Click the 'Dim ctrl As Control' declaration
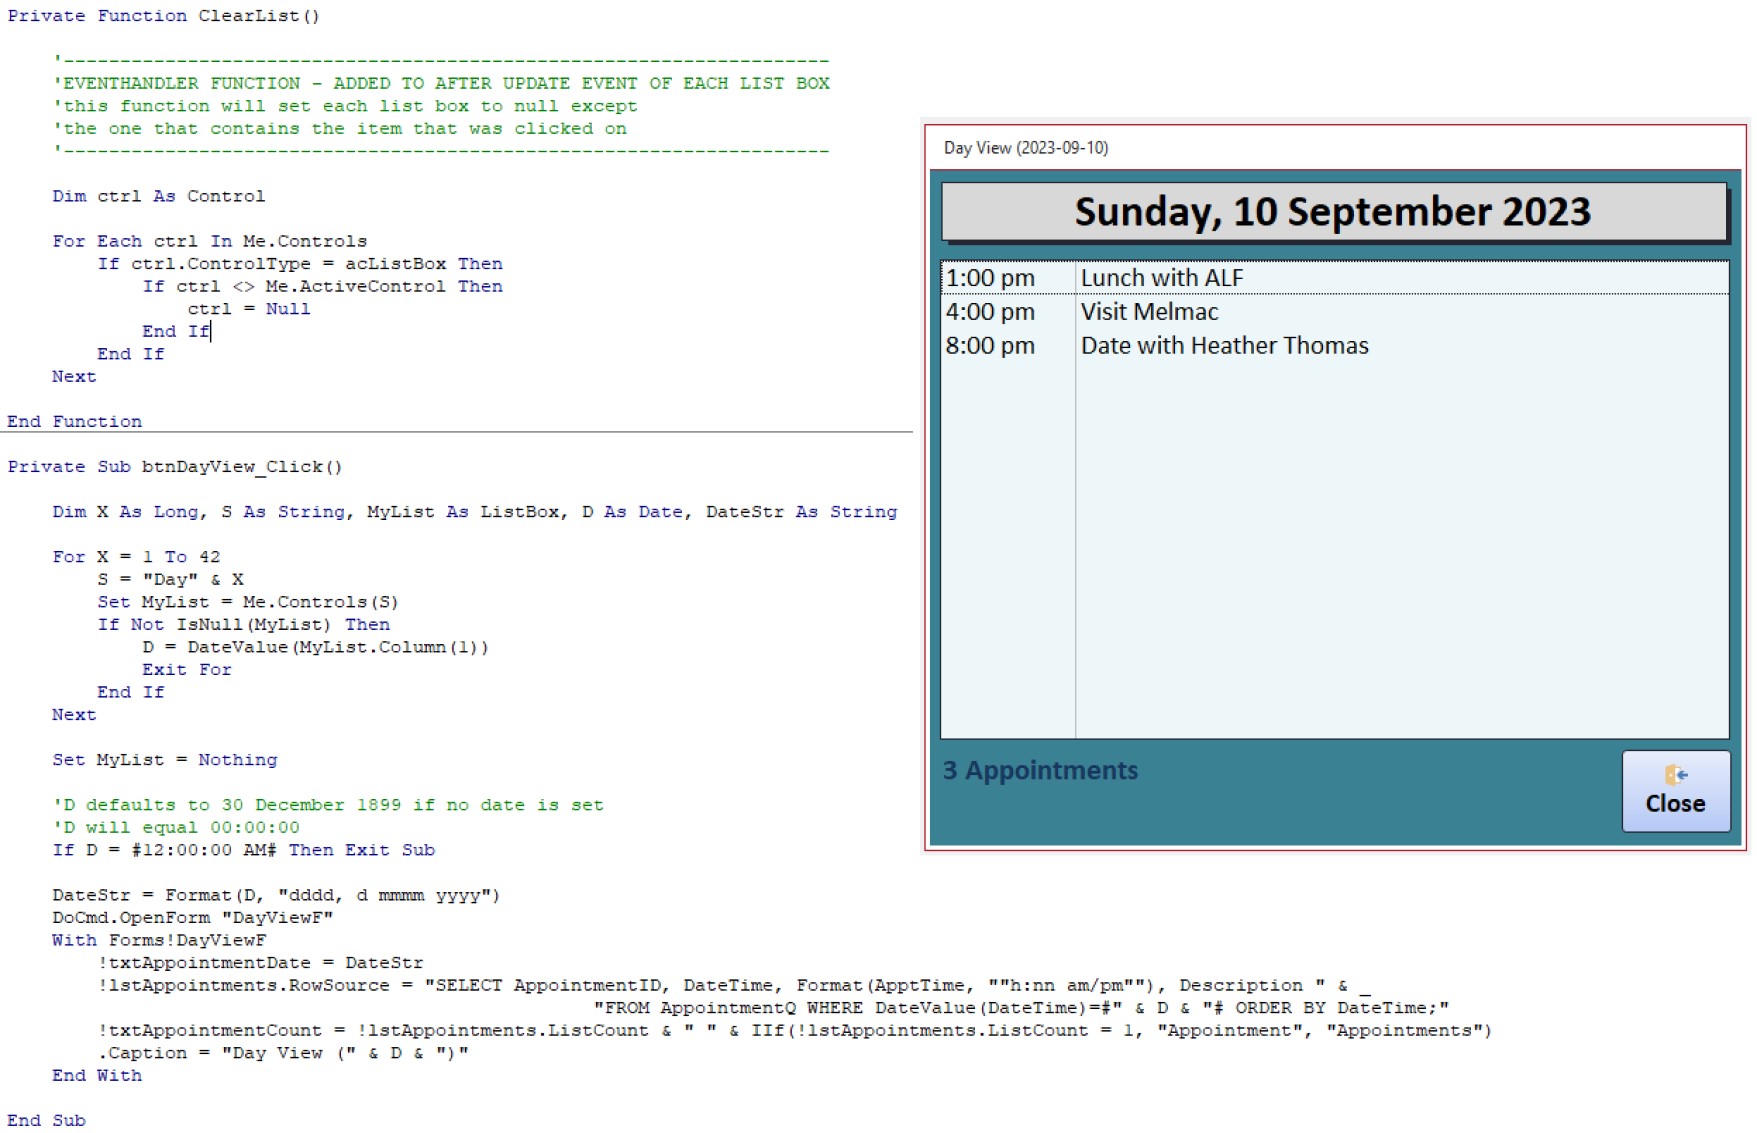This screenshot has height=1133, width=1757. 158,196
